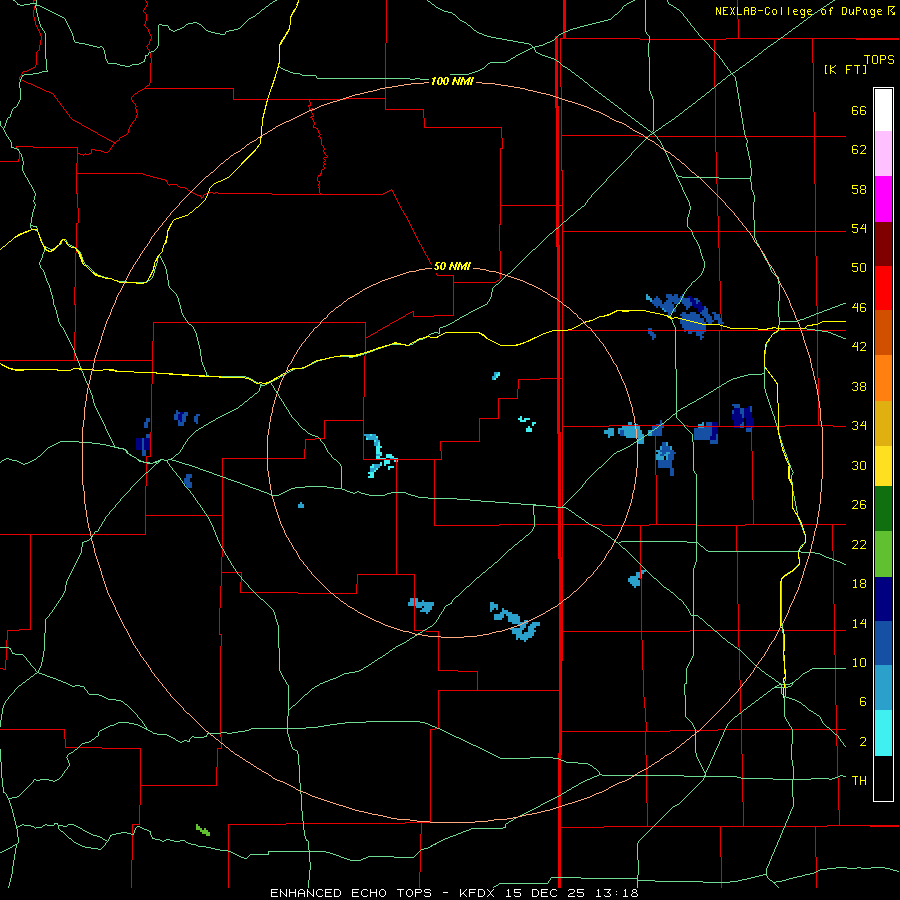Click the dark red legend swatch below 54
The height and width of the screenshot is (900, 900).
click(883, 244)
